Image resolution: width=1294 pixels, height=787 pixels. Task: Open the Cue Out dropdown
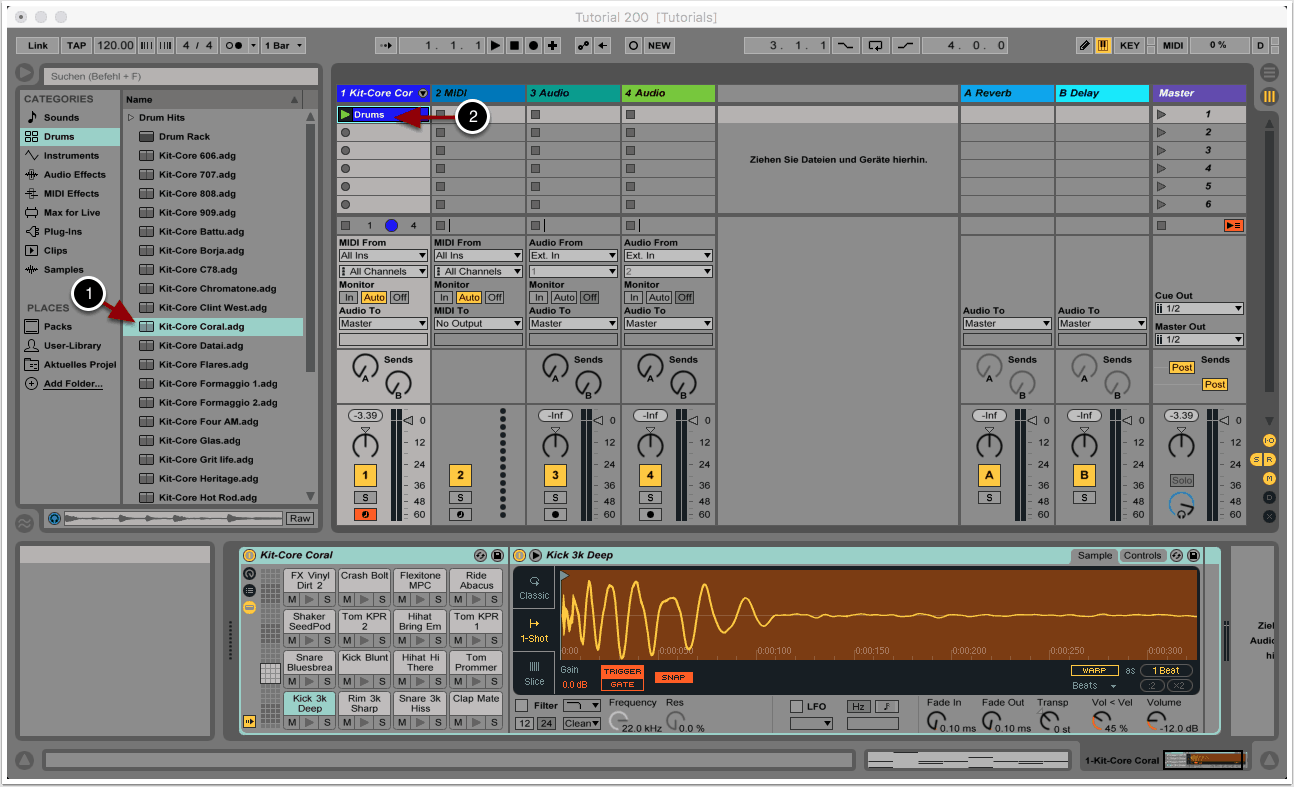pos(1198,309)
